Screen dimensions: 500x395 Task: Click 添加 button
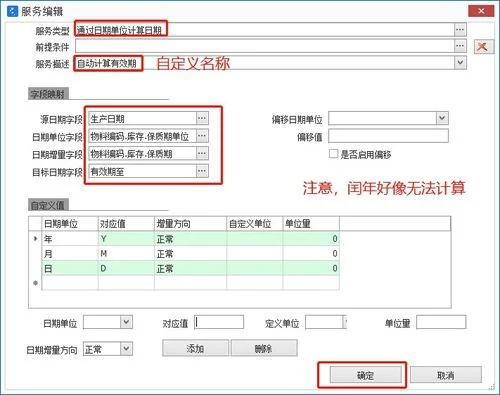pos(196,348)
